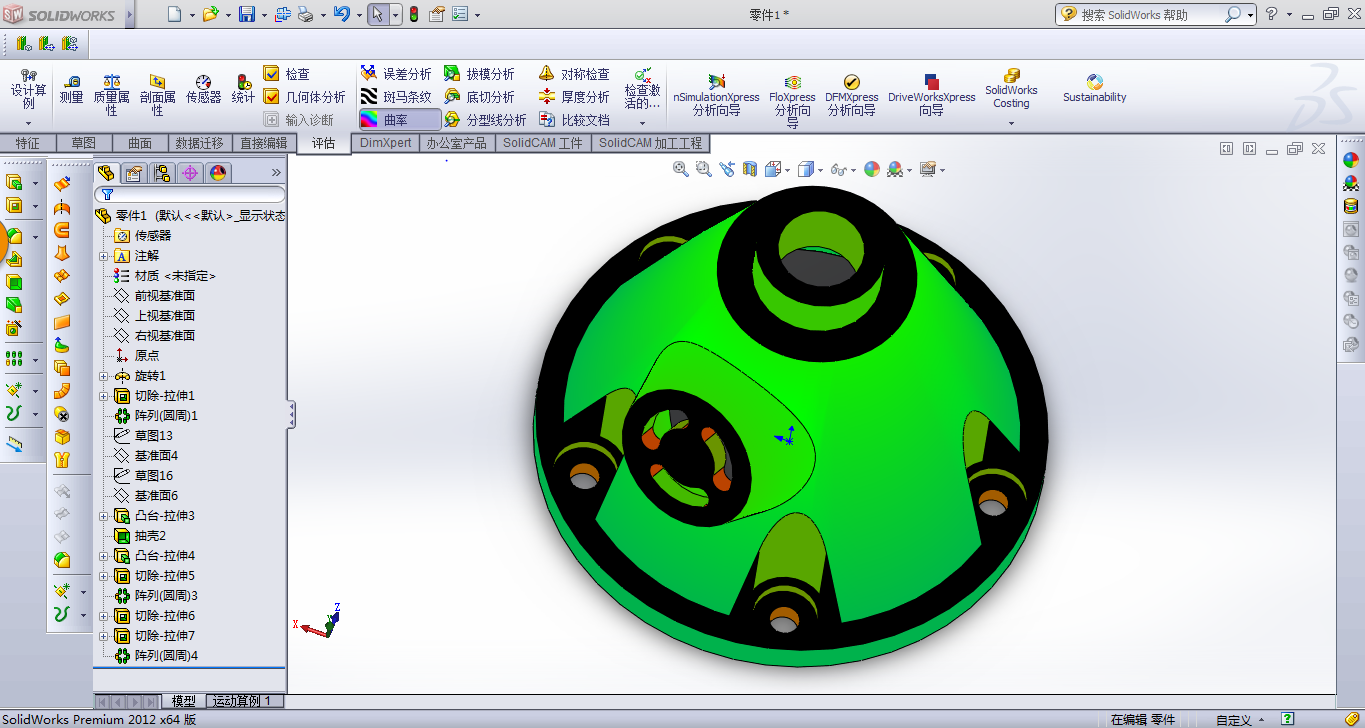
Task: Click the 传感器 (Sensor) ribbon icon
Action: pyautogui.click(x=204, y=88)
